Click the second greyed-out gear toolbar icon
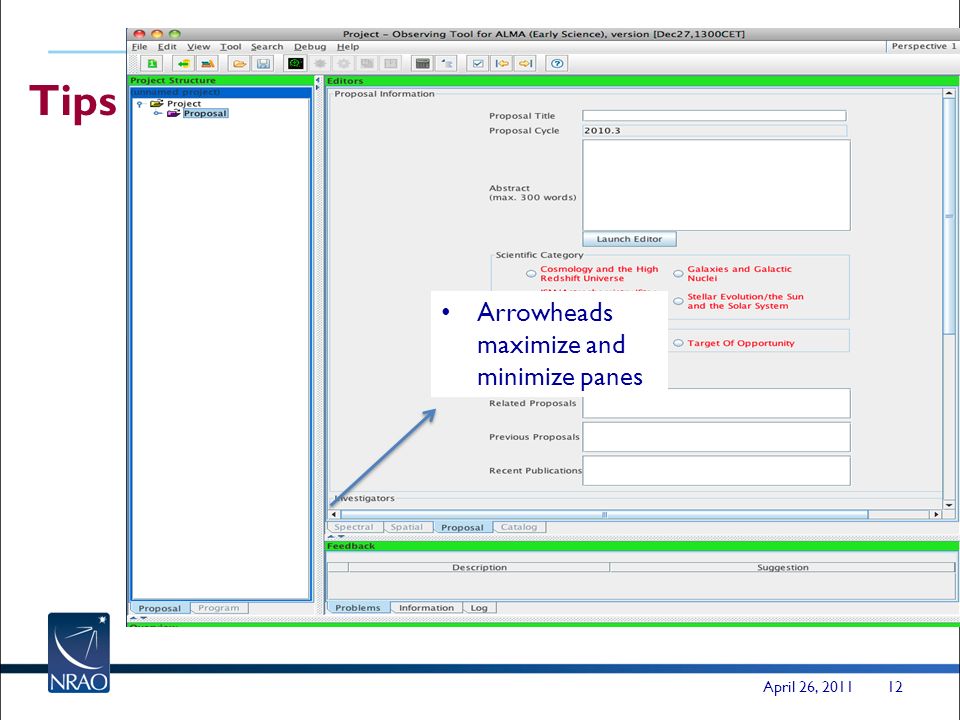Screen dimensions: 960x720 point(343,64)
